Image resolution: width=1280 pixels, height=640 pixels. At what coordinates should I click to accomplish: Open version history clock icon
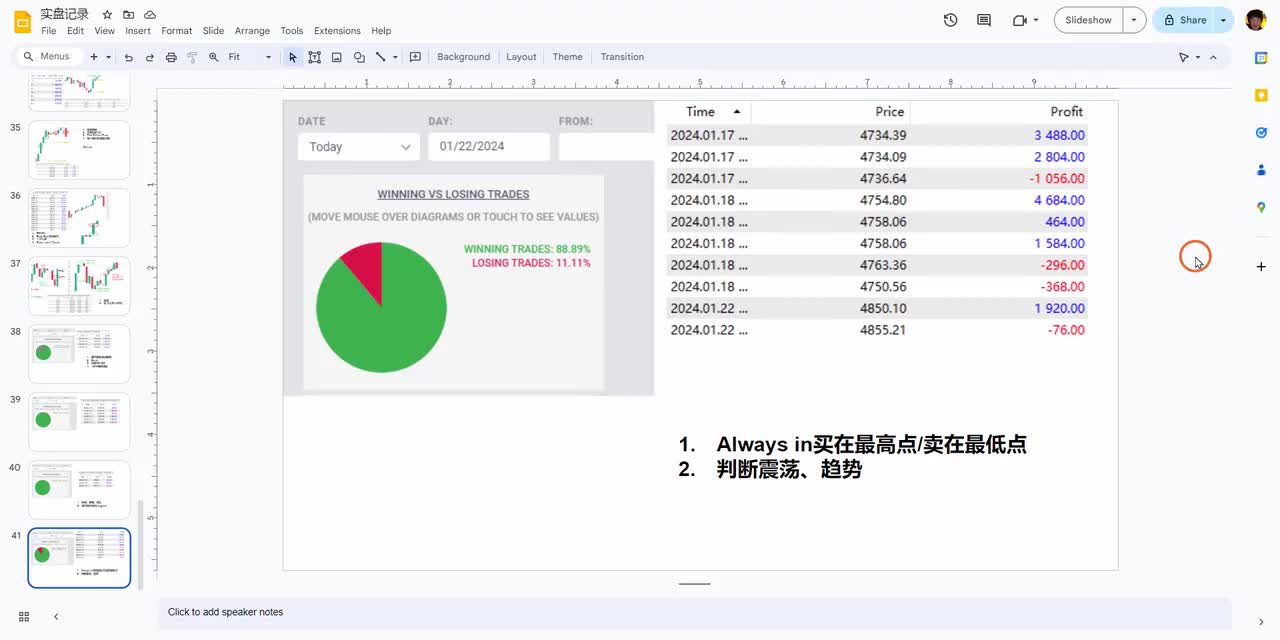tap(950, 20)
